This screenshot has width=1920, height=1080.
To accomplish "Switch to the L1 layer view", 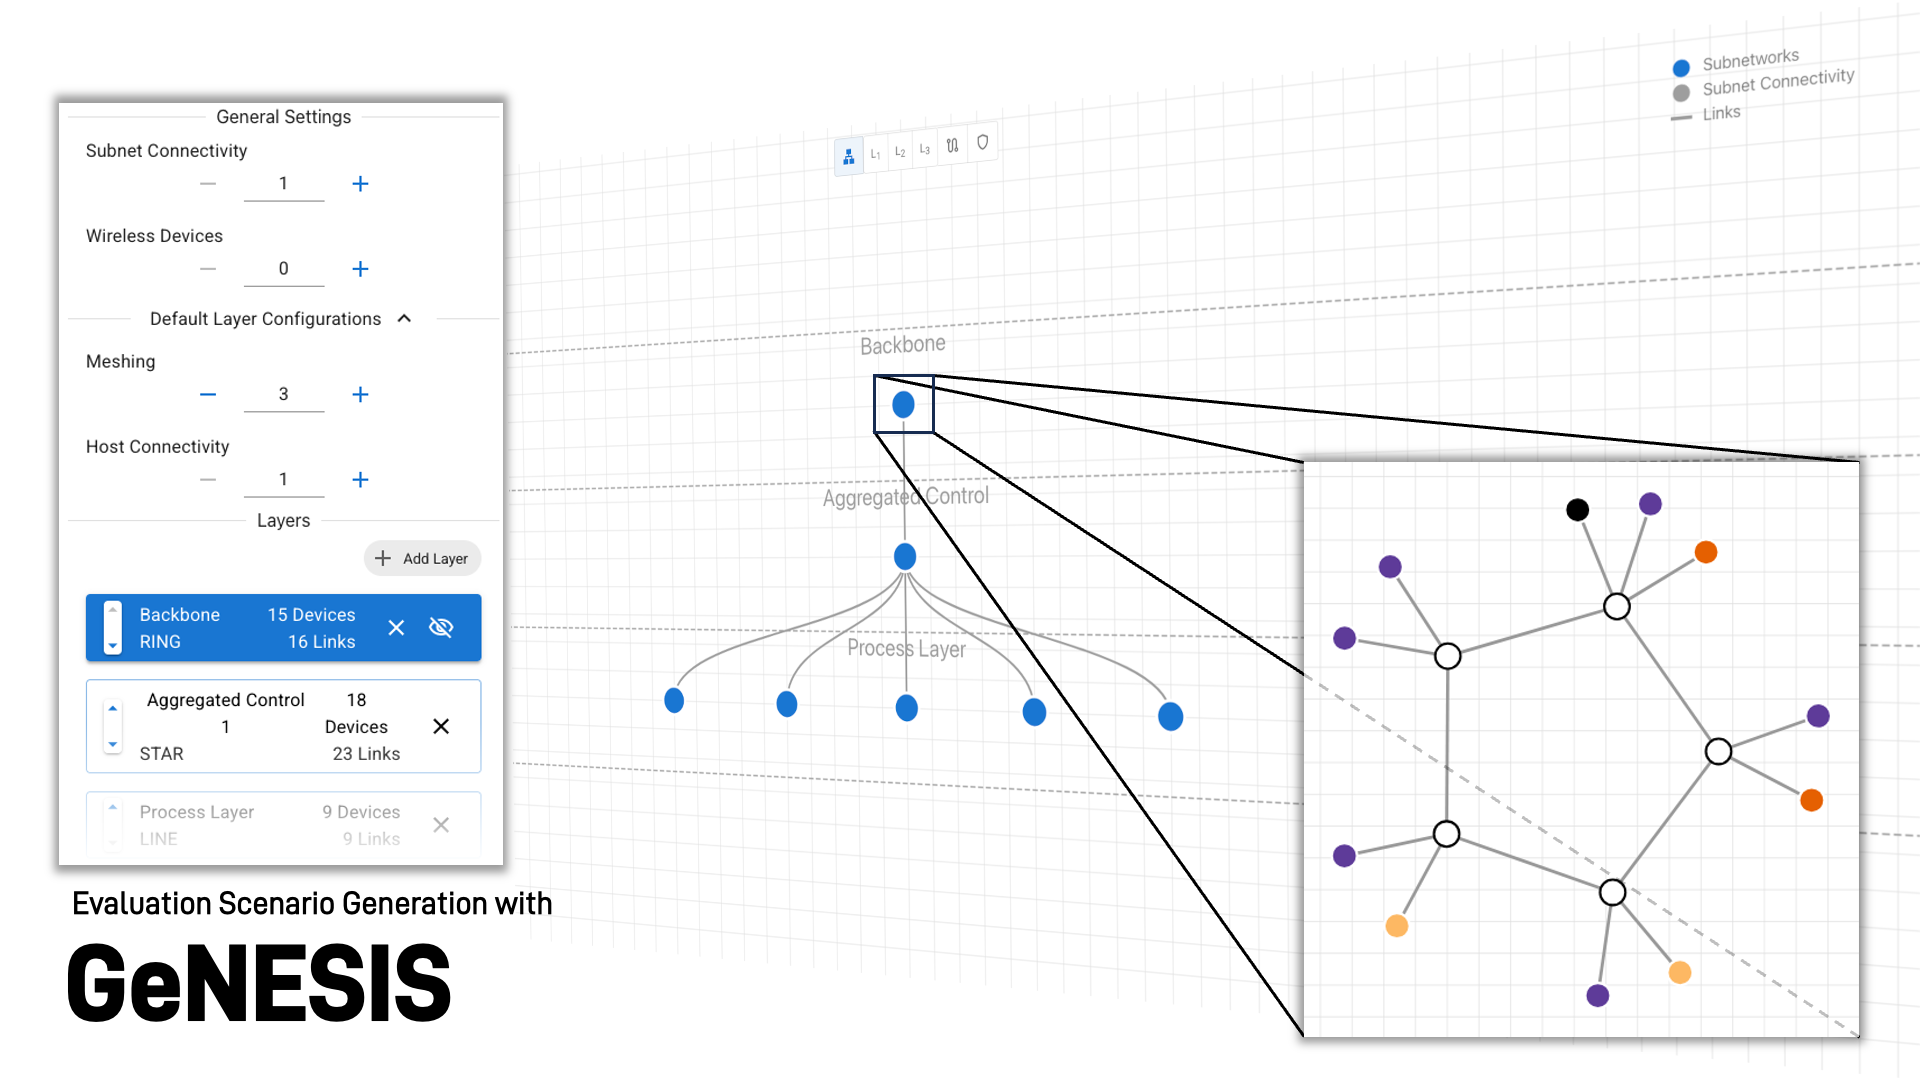I will [x=875, y=154].
